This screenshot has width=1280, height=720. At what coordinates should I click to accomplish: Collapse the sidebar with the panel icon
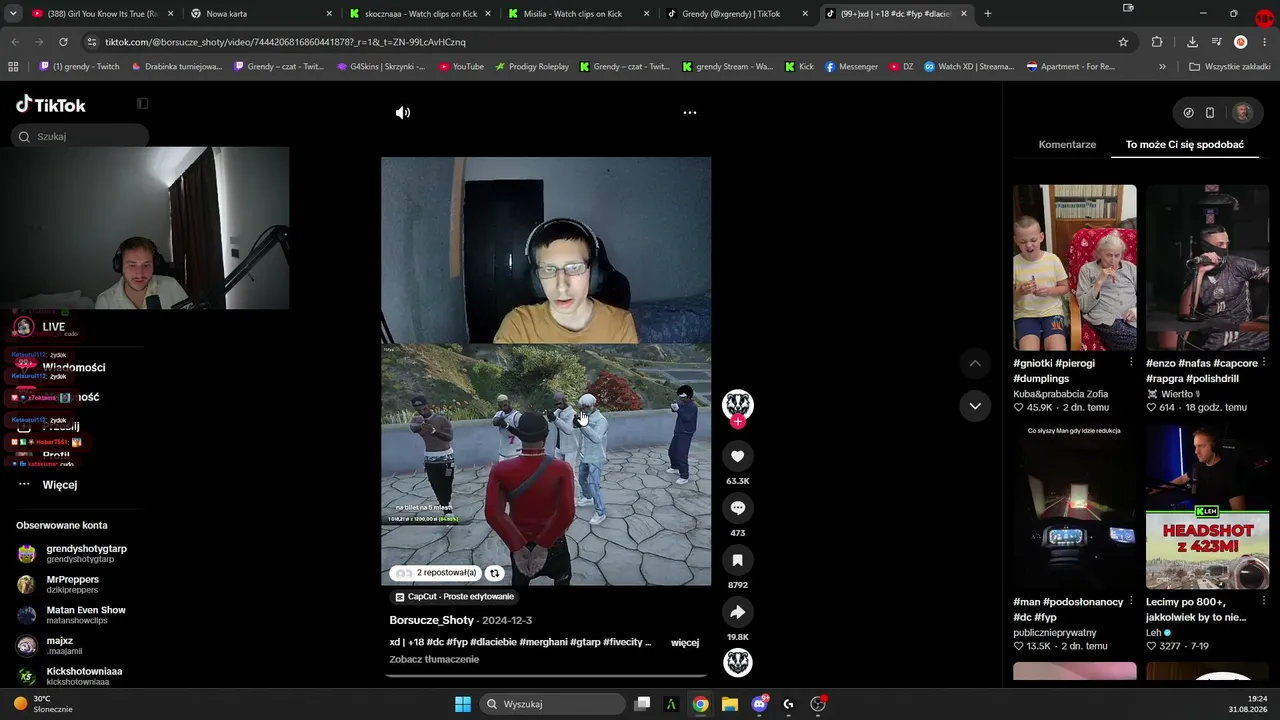pyautogui.click(x=142, y=103)
